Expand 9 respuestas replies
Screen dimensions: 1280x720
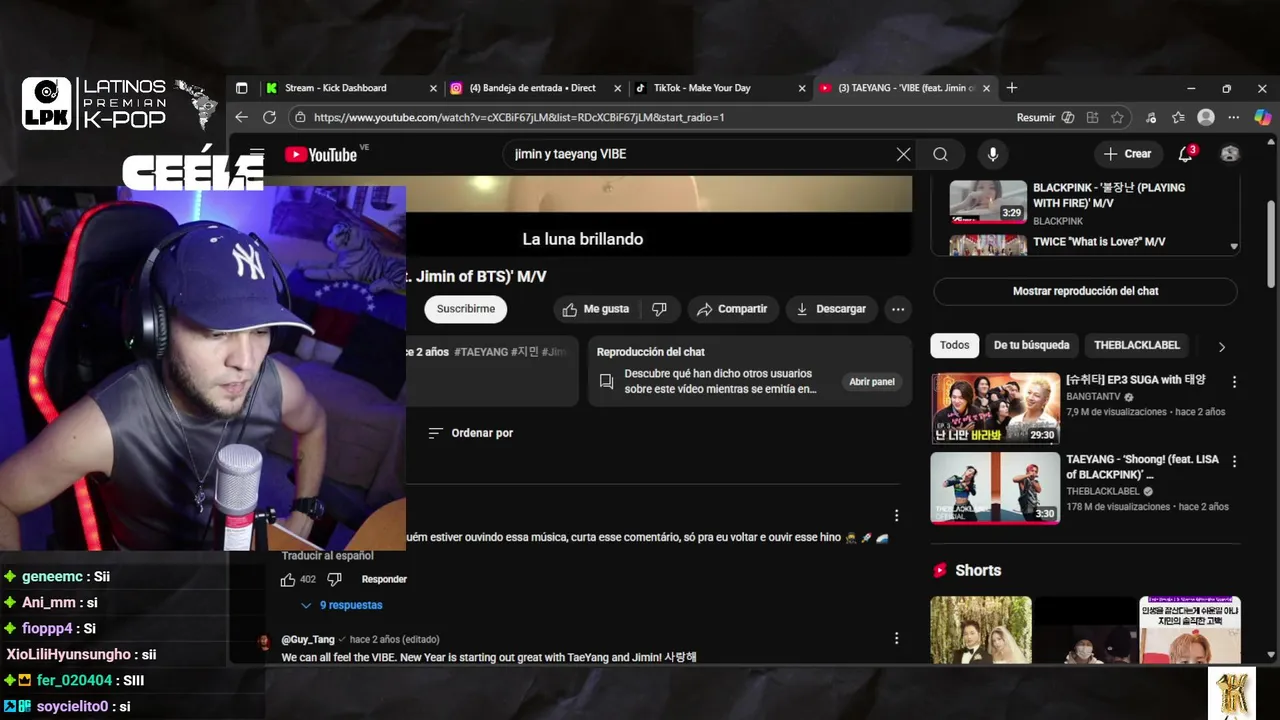coord(341,605)
